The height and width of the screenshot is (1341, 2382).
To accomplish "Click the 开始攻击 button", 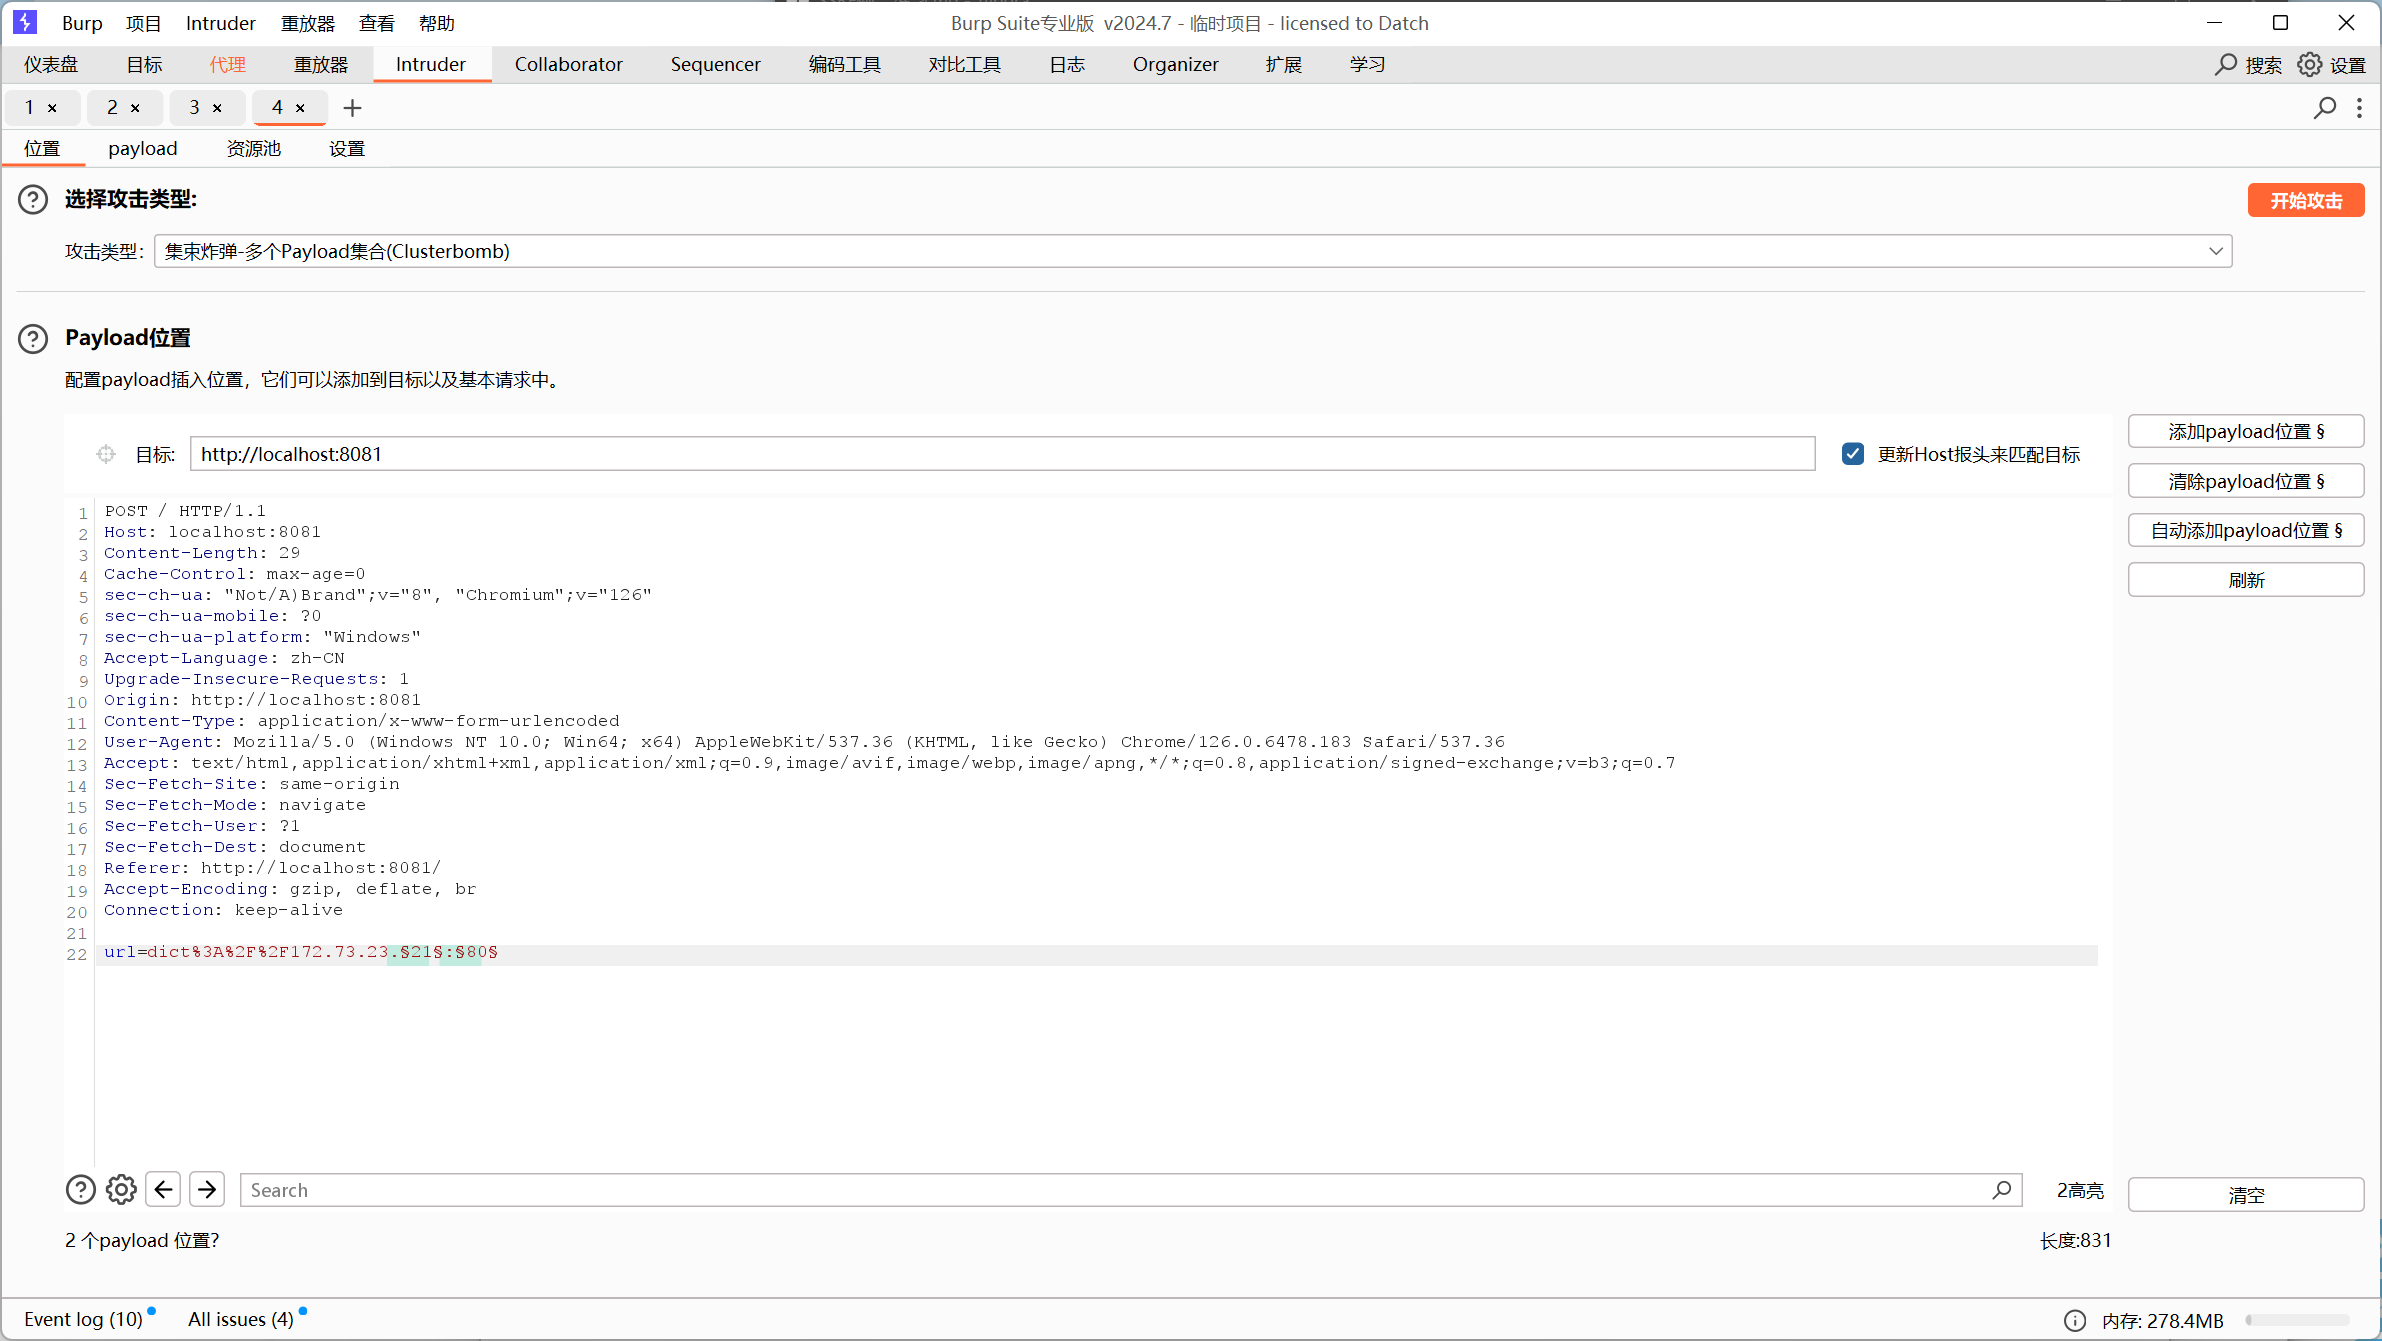I will click(x=2305, y=200).
